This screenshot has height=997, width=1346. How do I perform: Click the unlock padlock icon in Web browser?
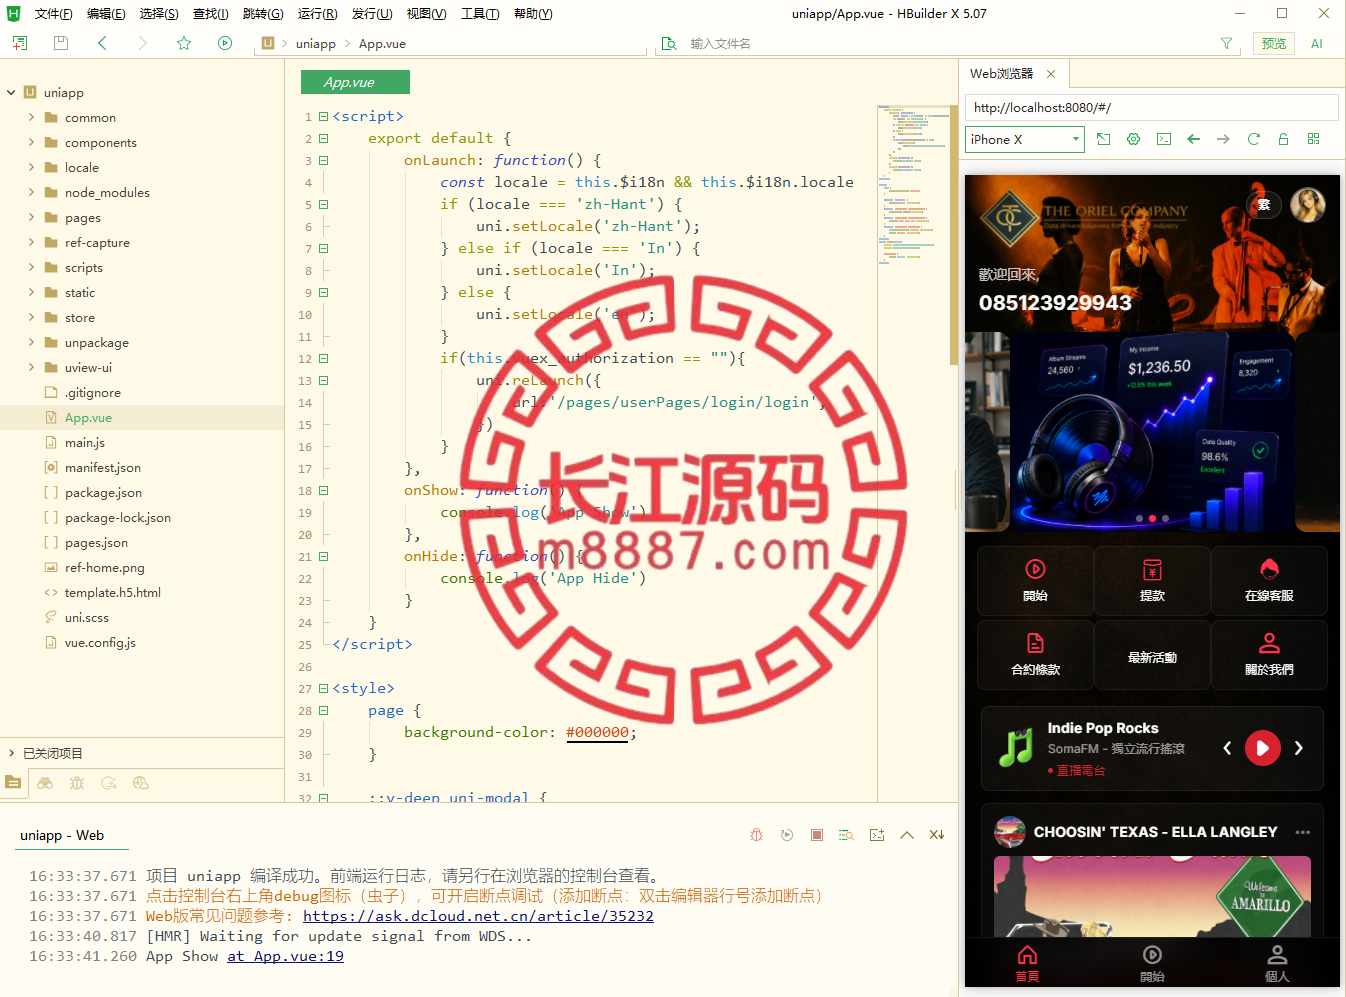[x=1284, y=139]
